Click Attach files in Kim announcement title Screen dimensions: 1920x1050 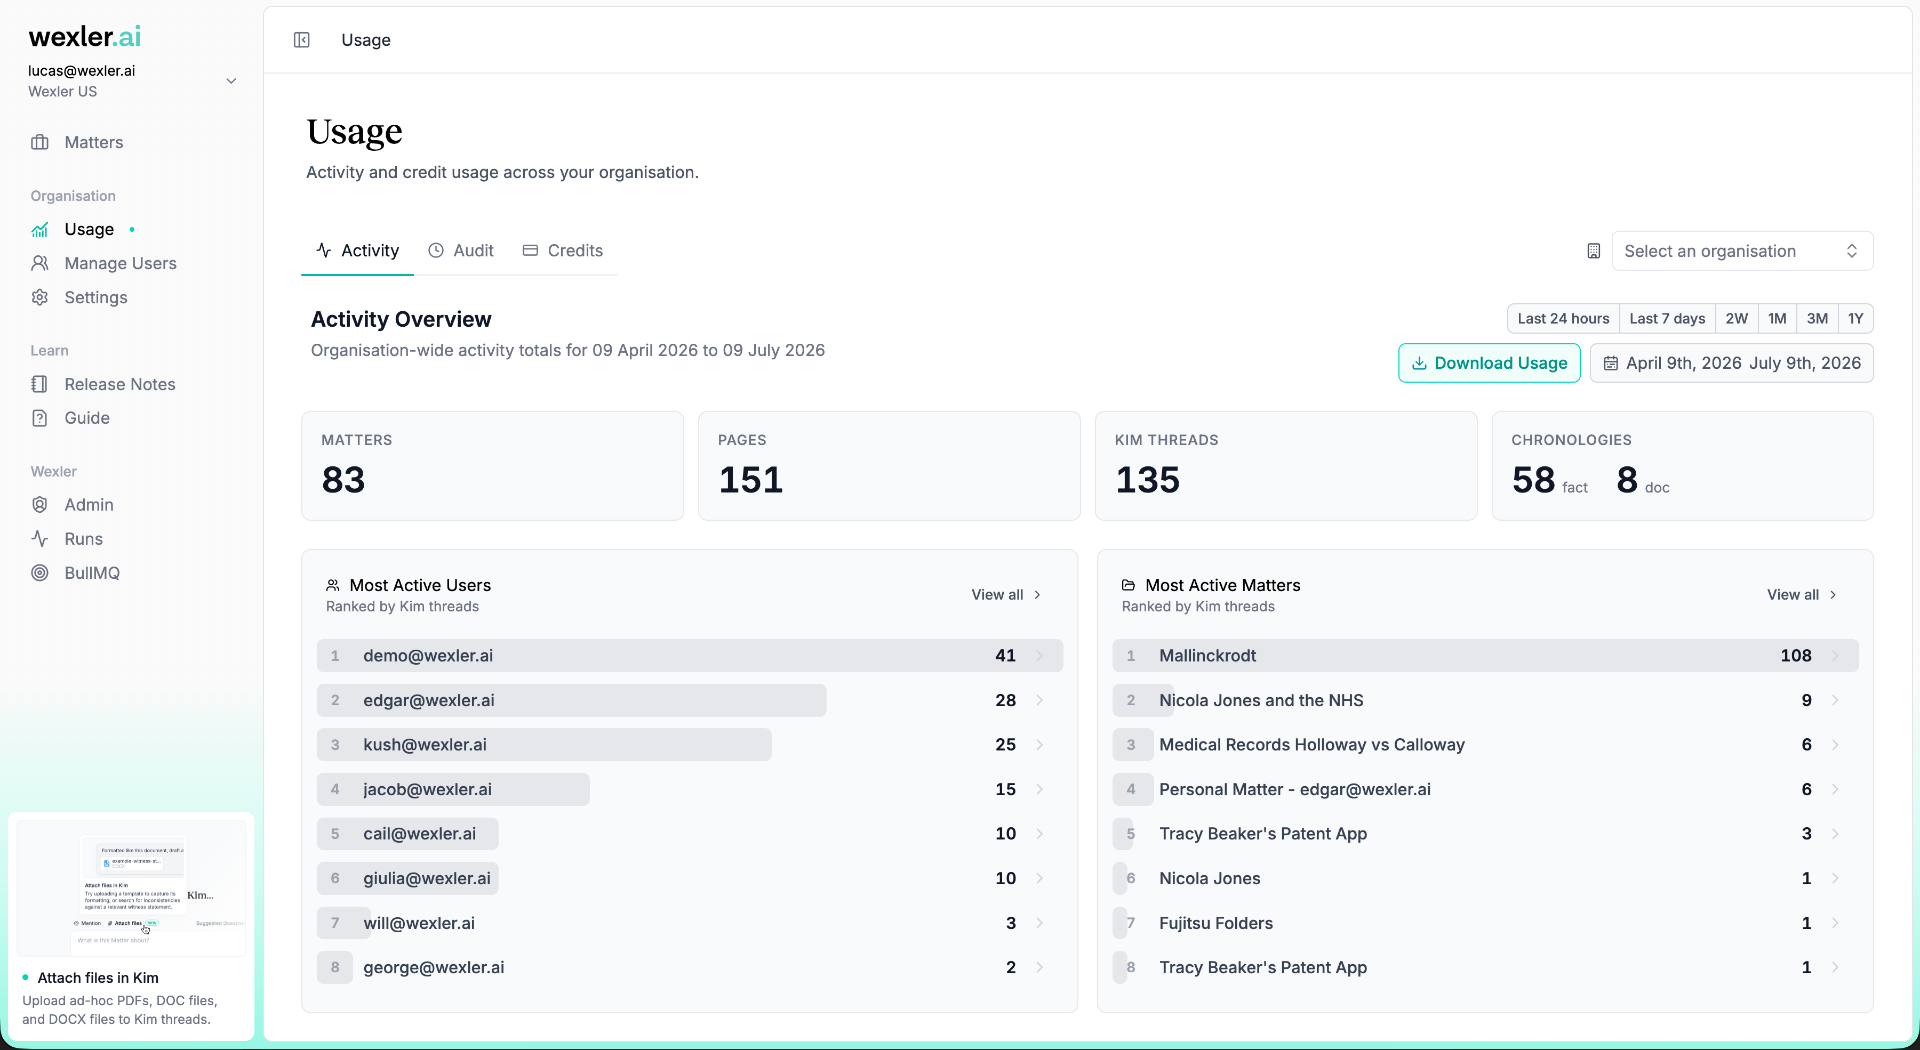coord(98,978)
